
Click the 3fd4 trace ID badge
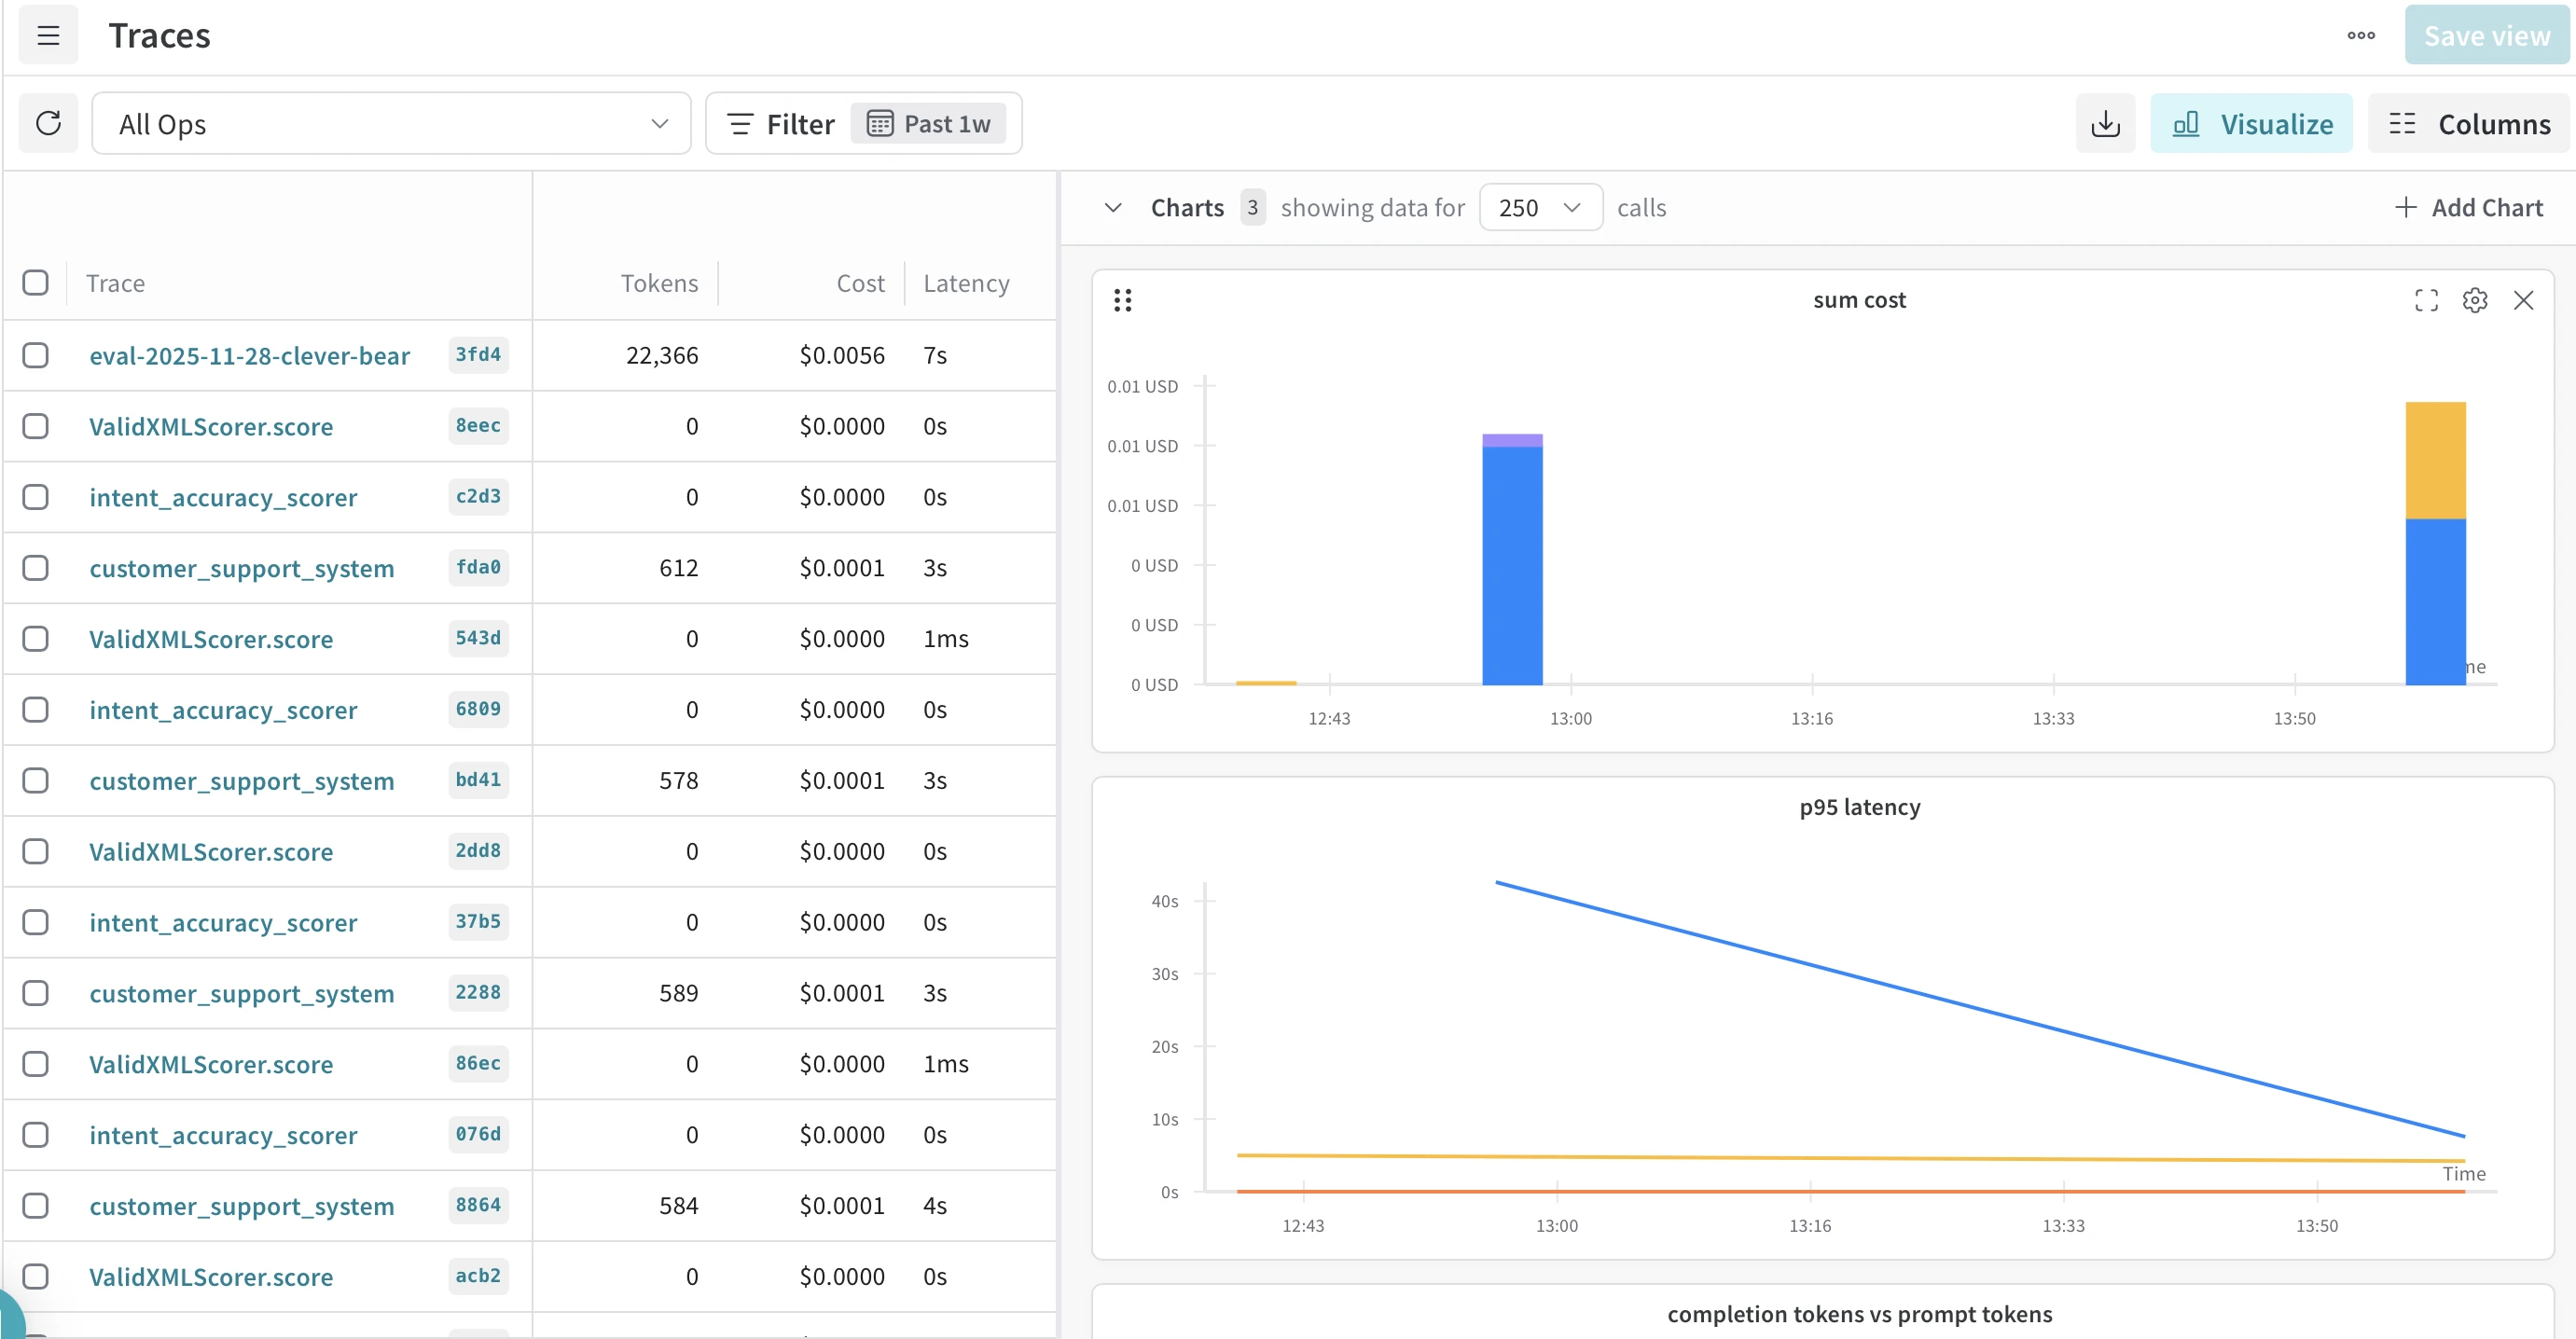478,355
